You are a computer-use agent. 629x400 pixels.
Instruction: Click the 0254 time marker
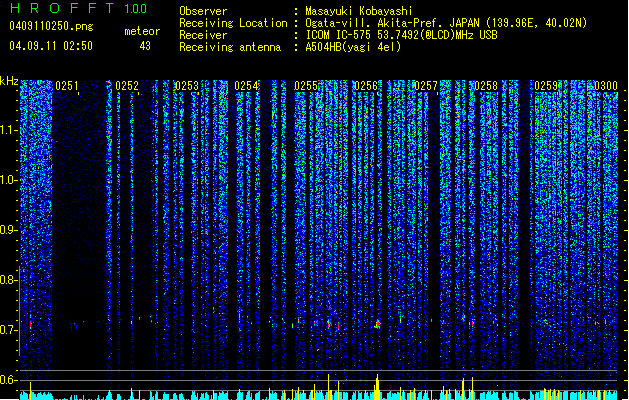coord(246,86)
